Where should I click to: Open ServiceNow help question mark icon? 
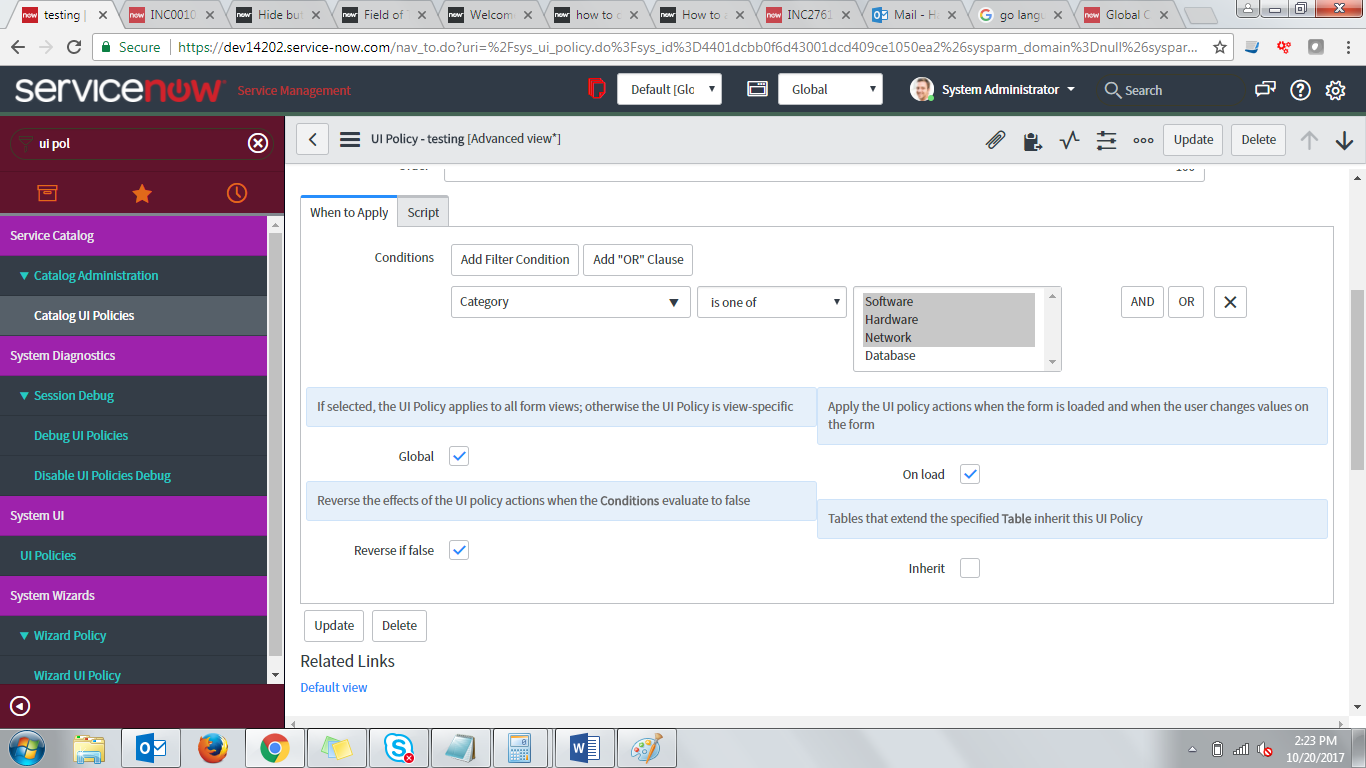tap(1299, 90)
